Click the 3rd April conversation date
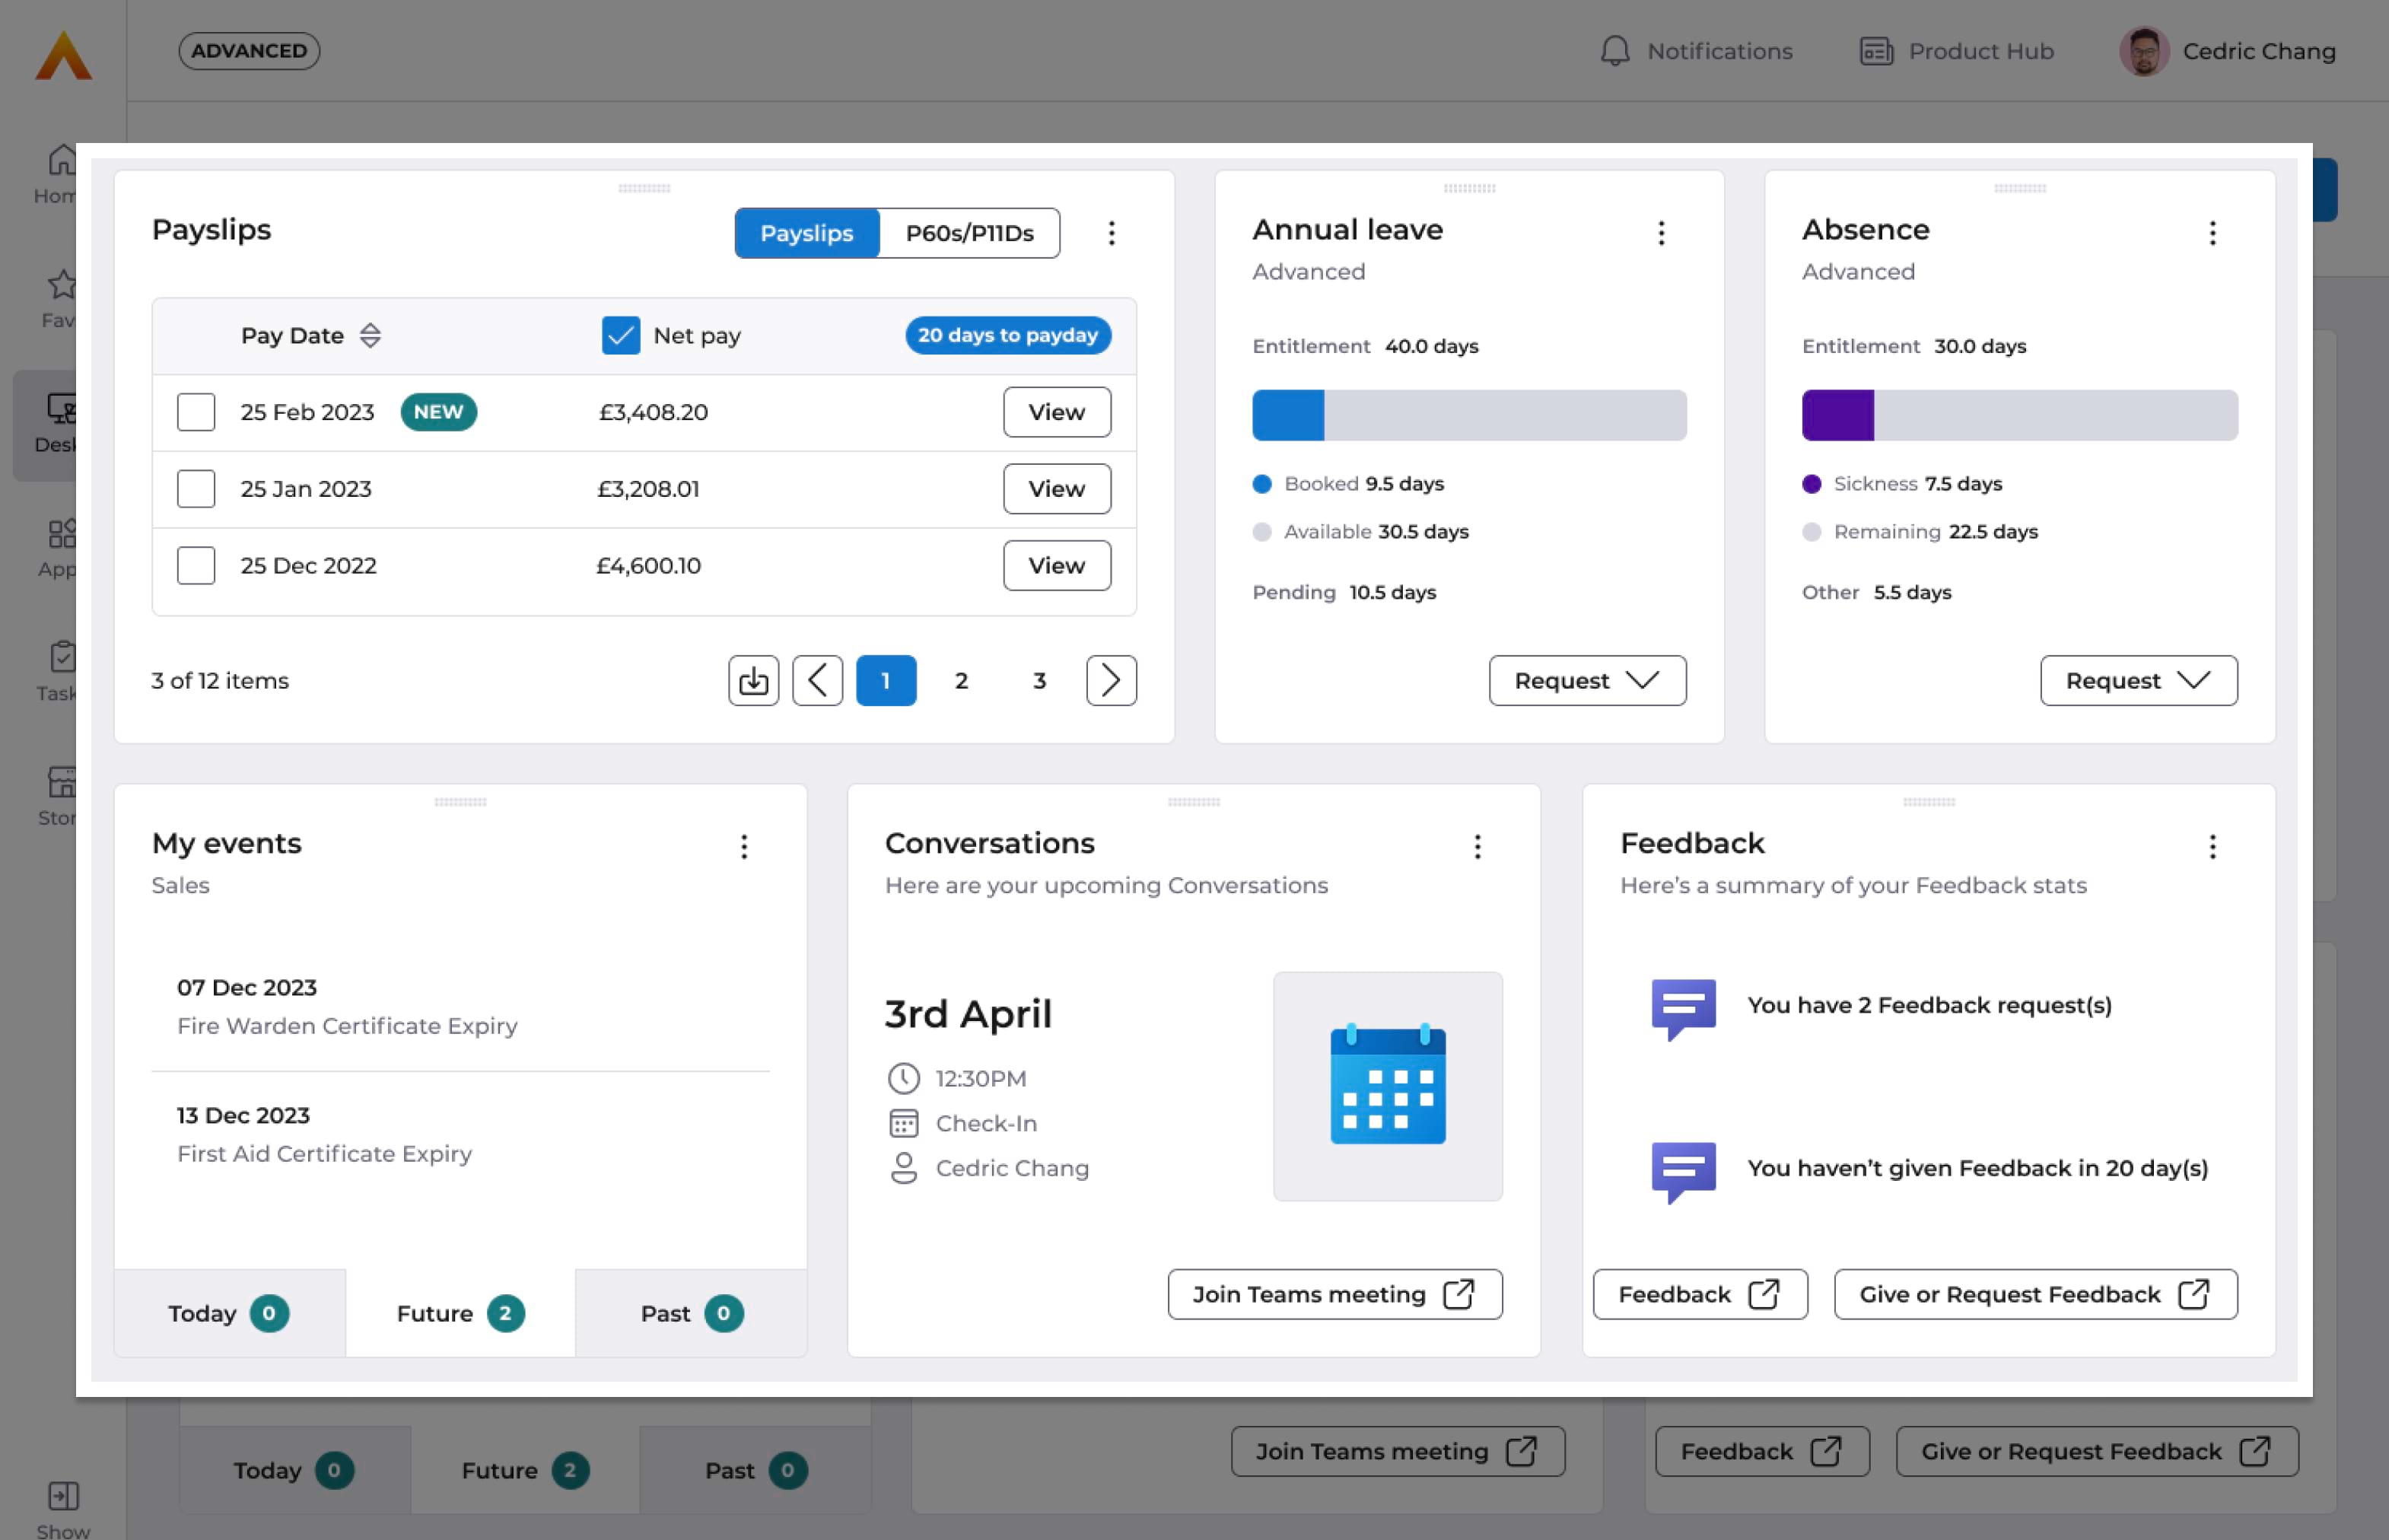The height and width of the screenshot is (1540, 2389). point(968,1014)
